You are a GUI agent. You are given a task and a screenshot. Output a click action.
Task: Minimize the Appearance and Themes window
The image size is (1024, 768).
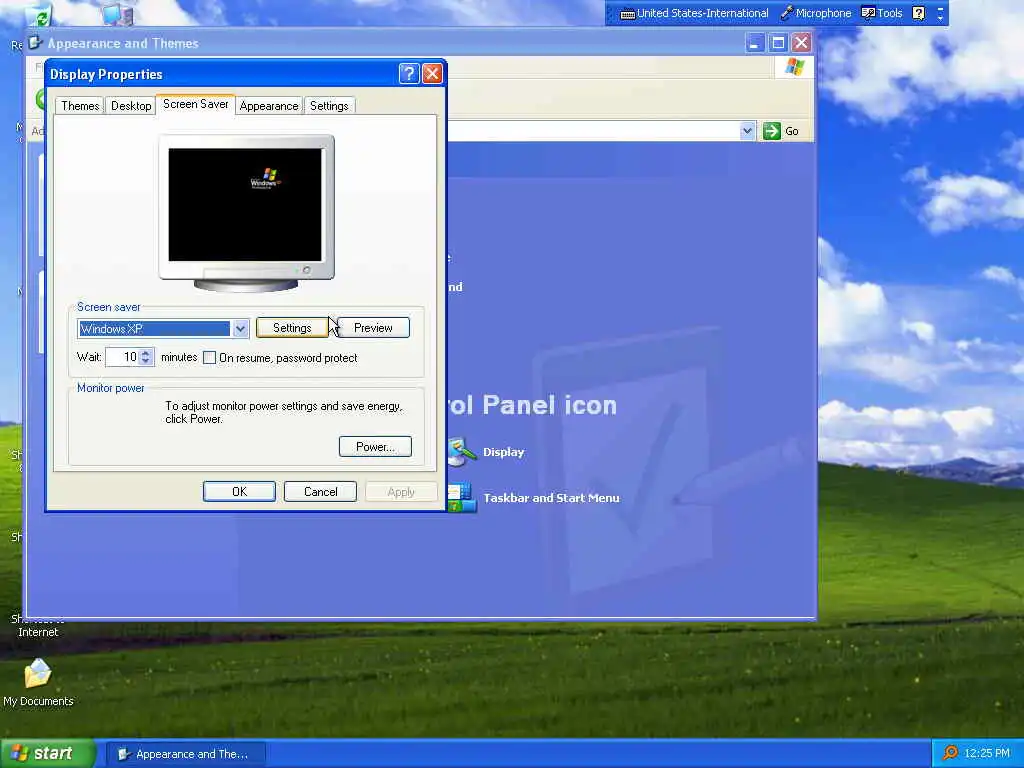[754, 43]
